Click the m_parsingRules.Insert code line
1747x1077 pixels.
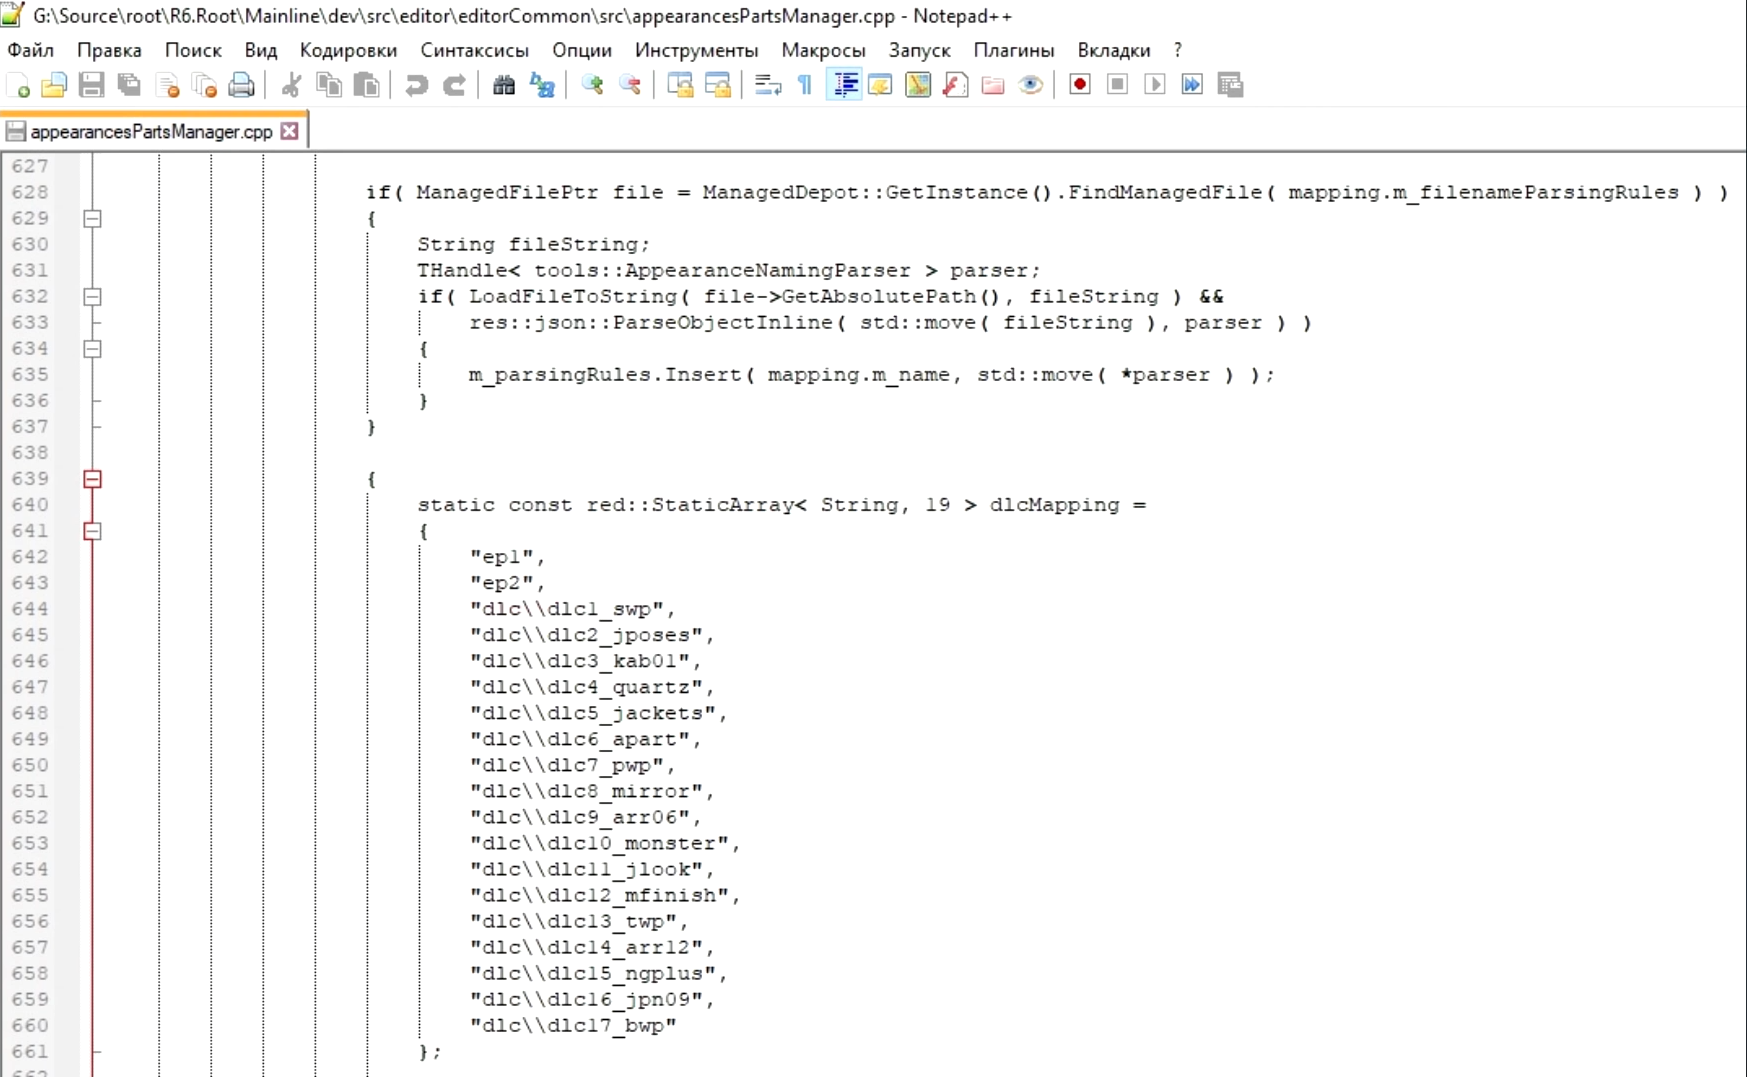tap(872, 375)
